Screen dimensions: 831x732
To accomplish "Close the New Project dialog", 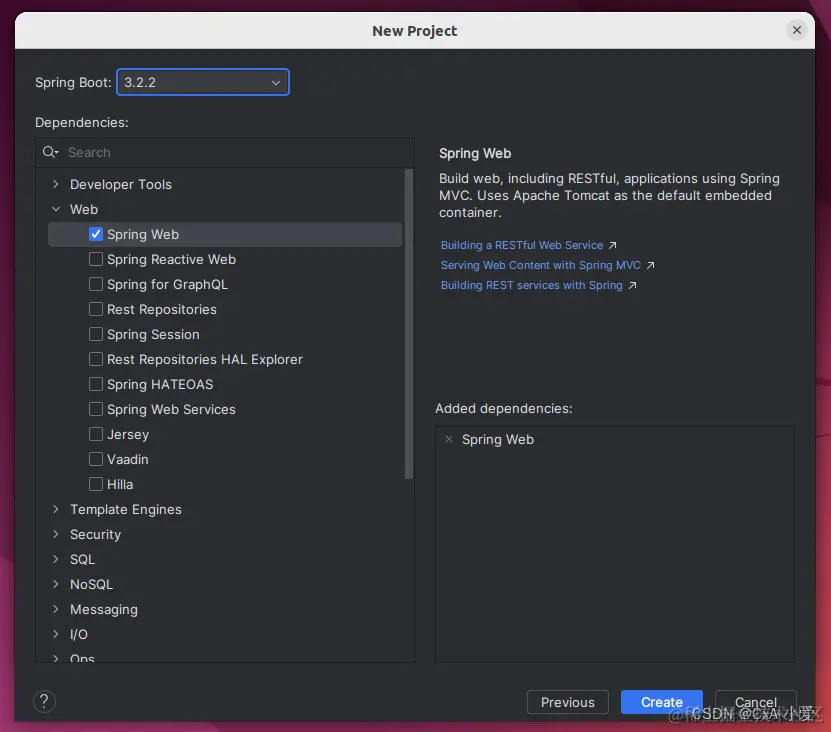I will (797, 30).
